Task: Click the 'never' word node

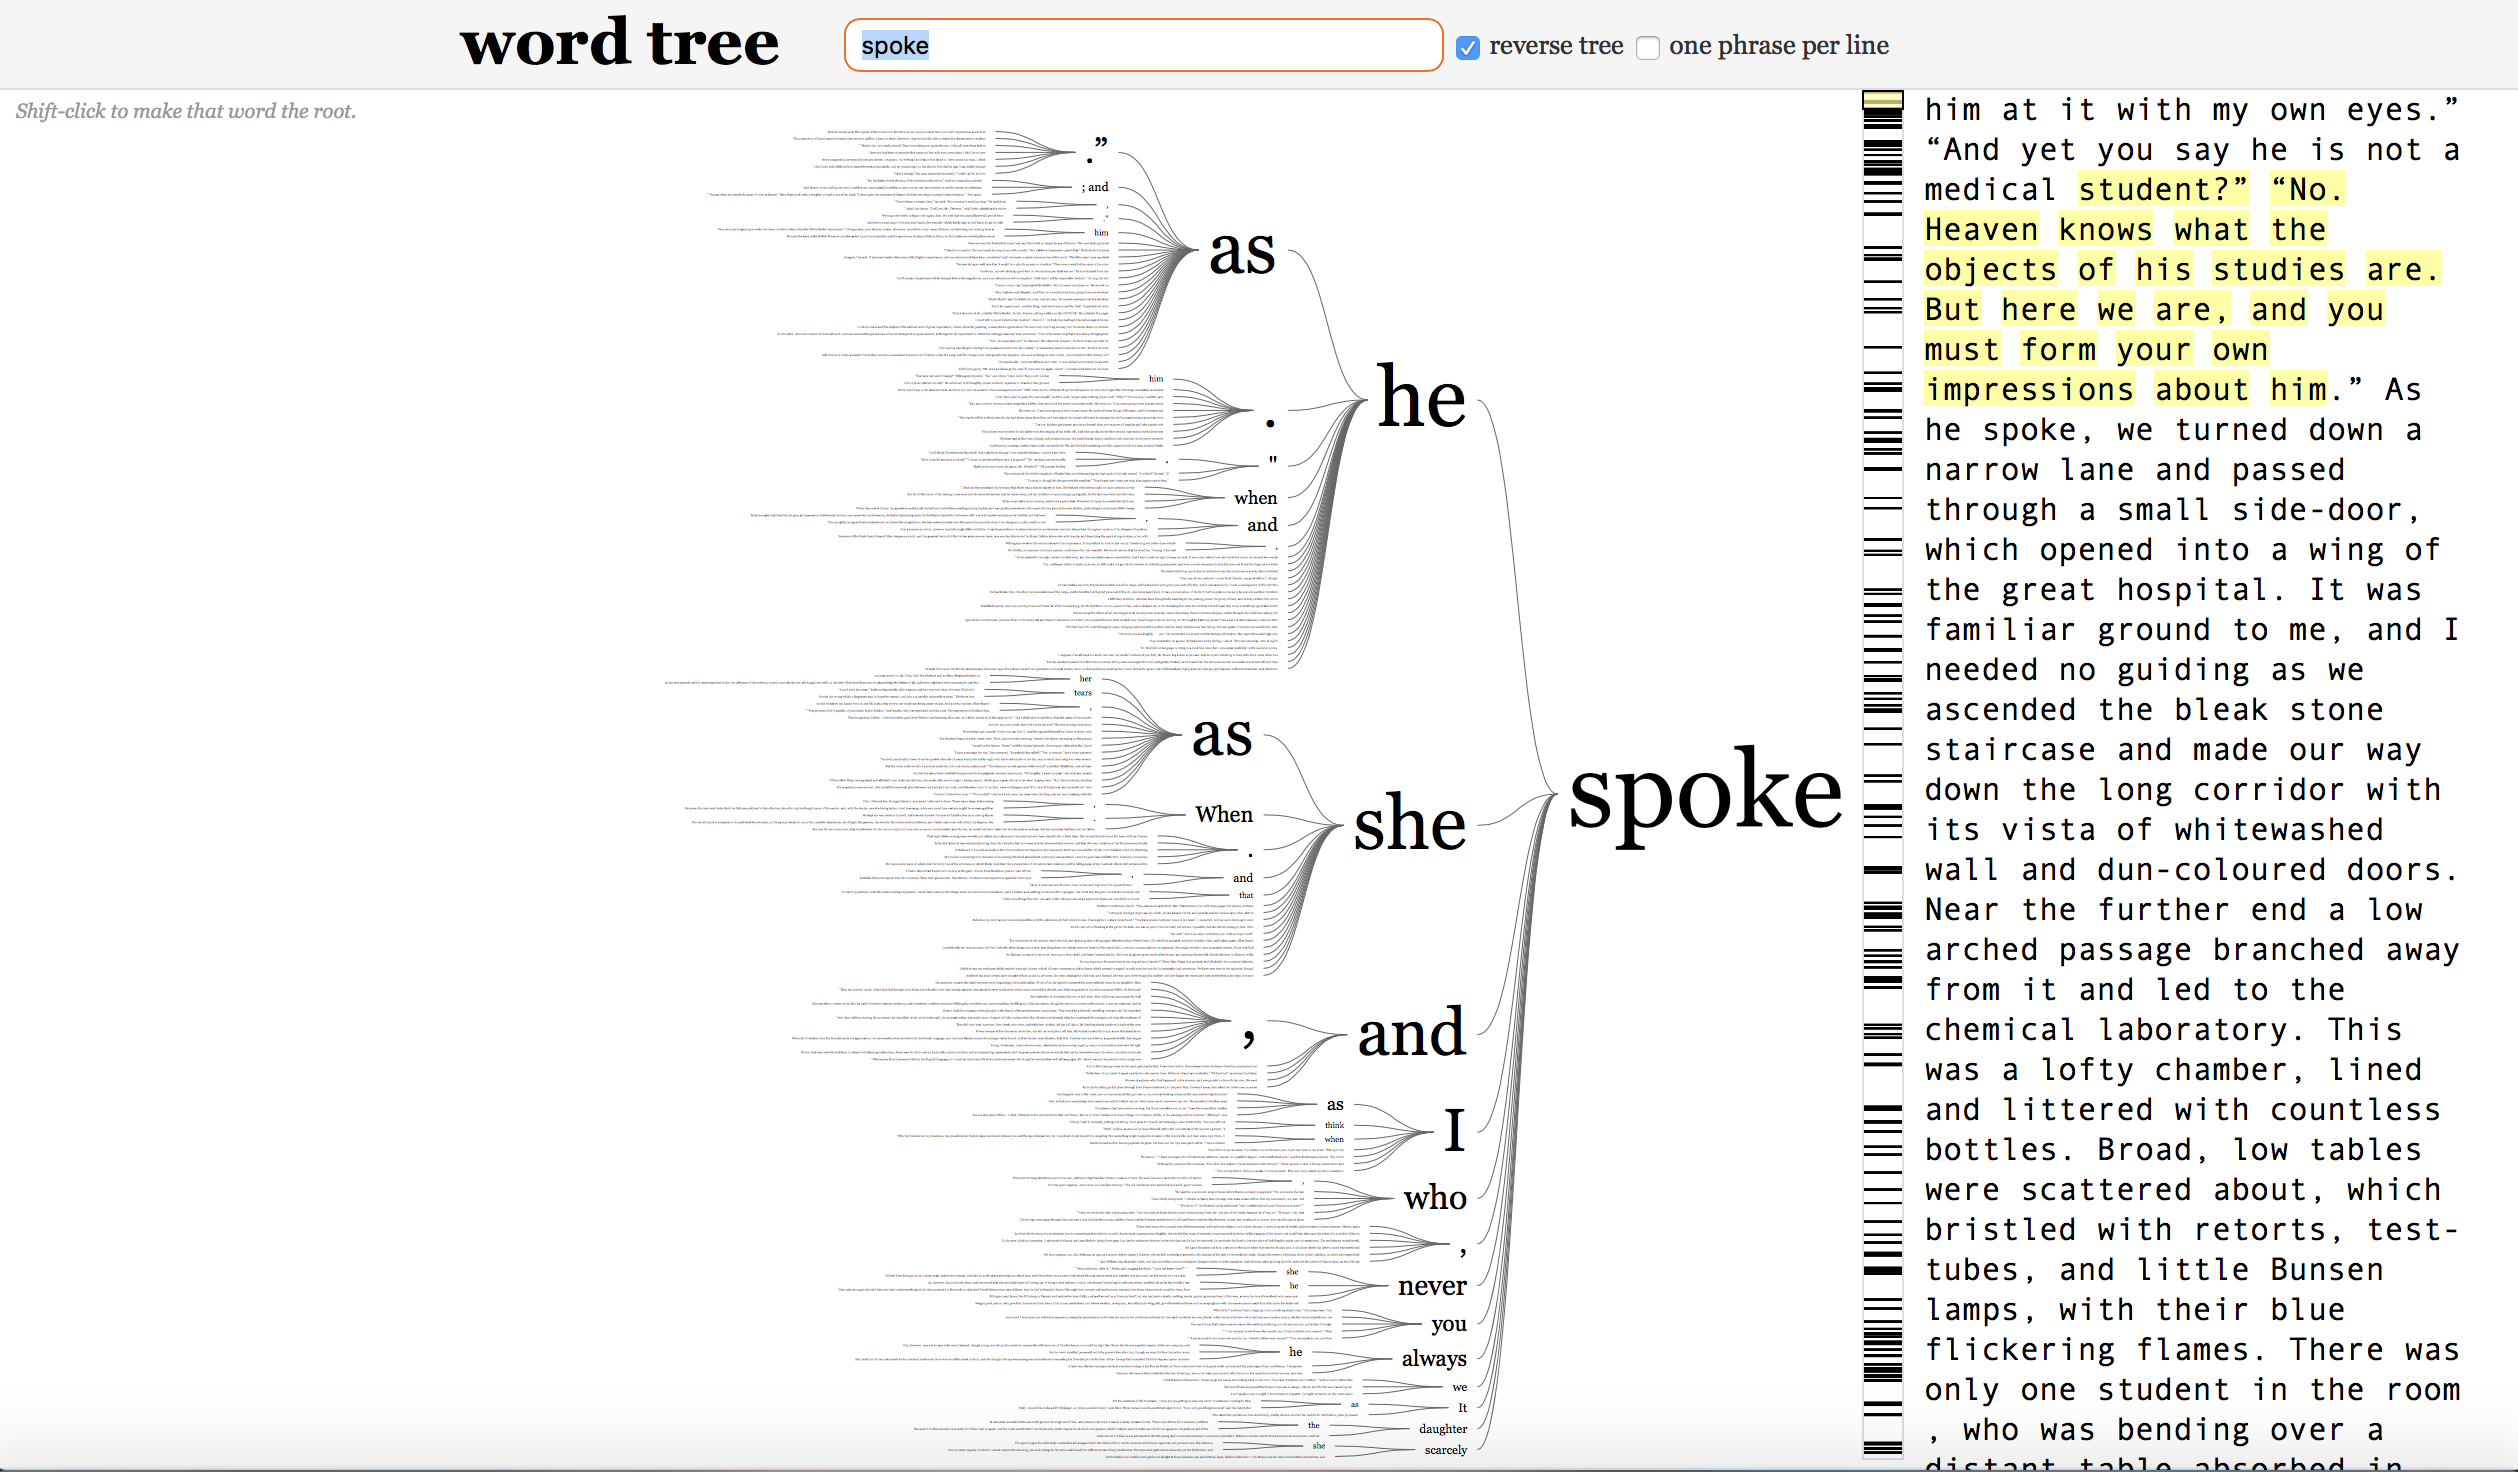Action: (x=1431, y=1285)
